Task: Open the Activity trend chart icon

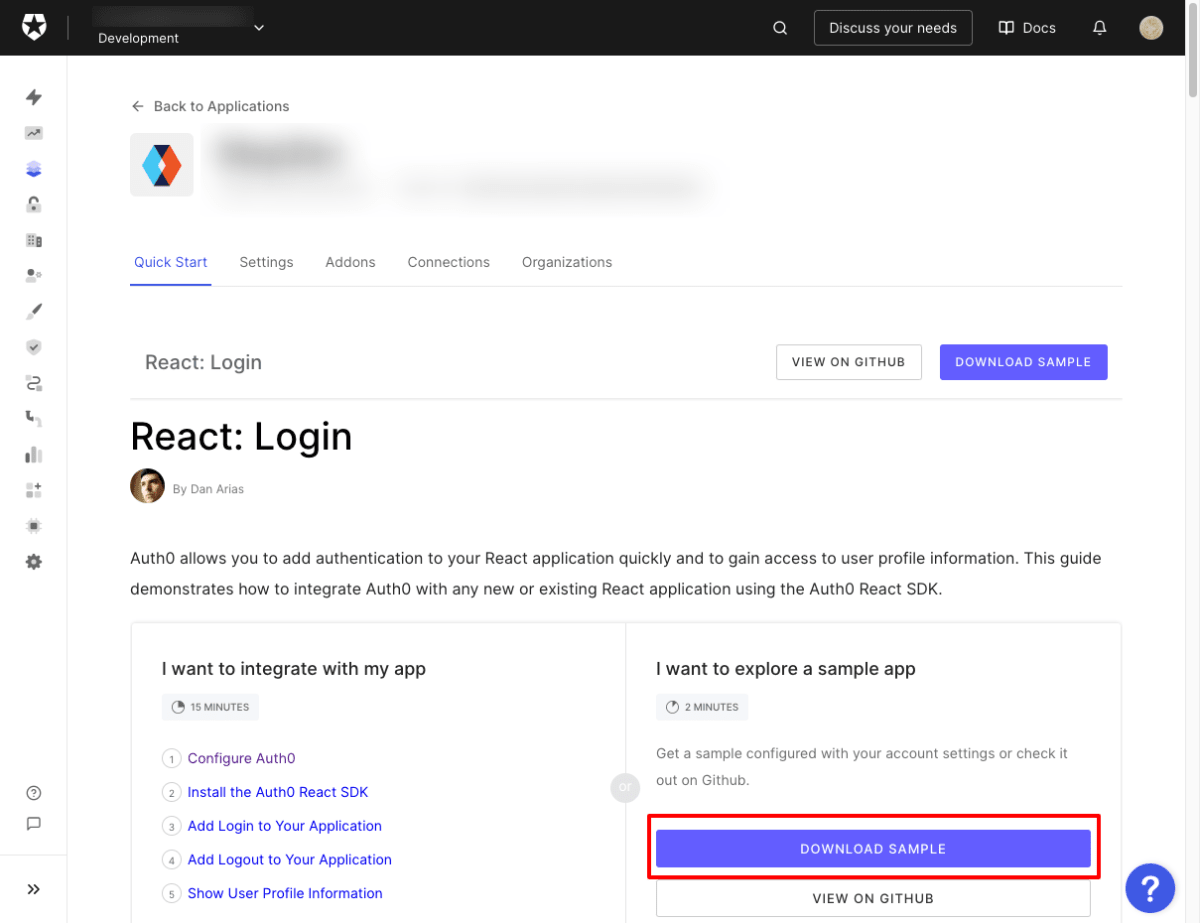Action: pos(34,133)
